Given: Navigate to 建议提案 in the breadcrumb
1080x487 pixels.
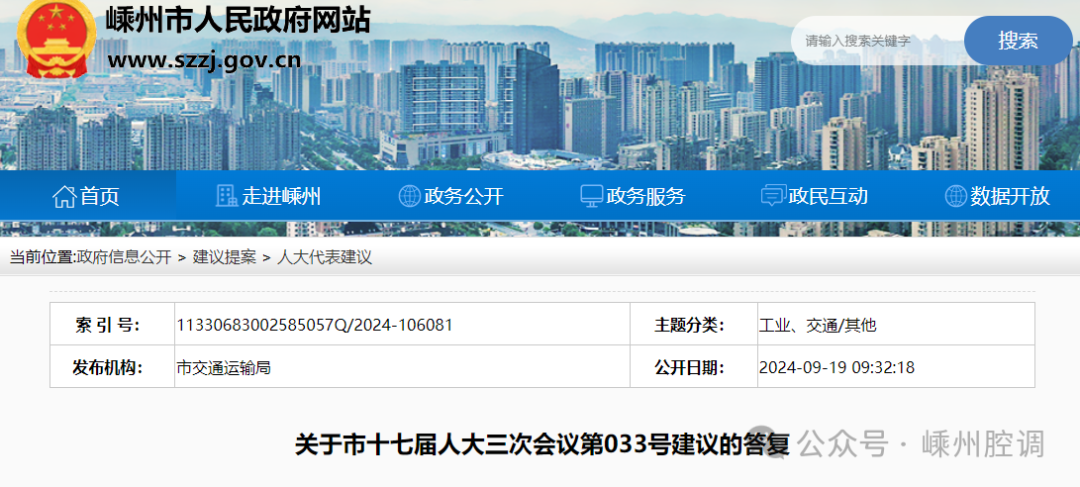Looking at the screenshot, I should pyautogui.click(x=224, y=257).
